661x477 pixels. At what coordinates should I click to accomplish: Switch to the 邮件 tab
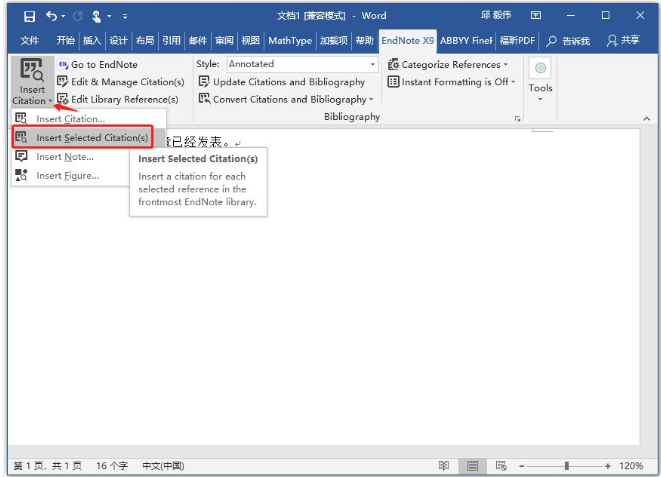click(x=198, y=40)
